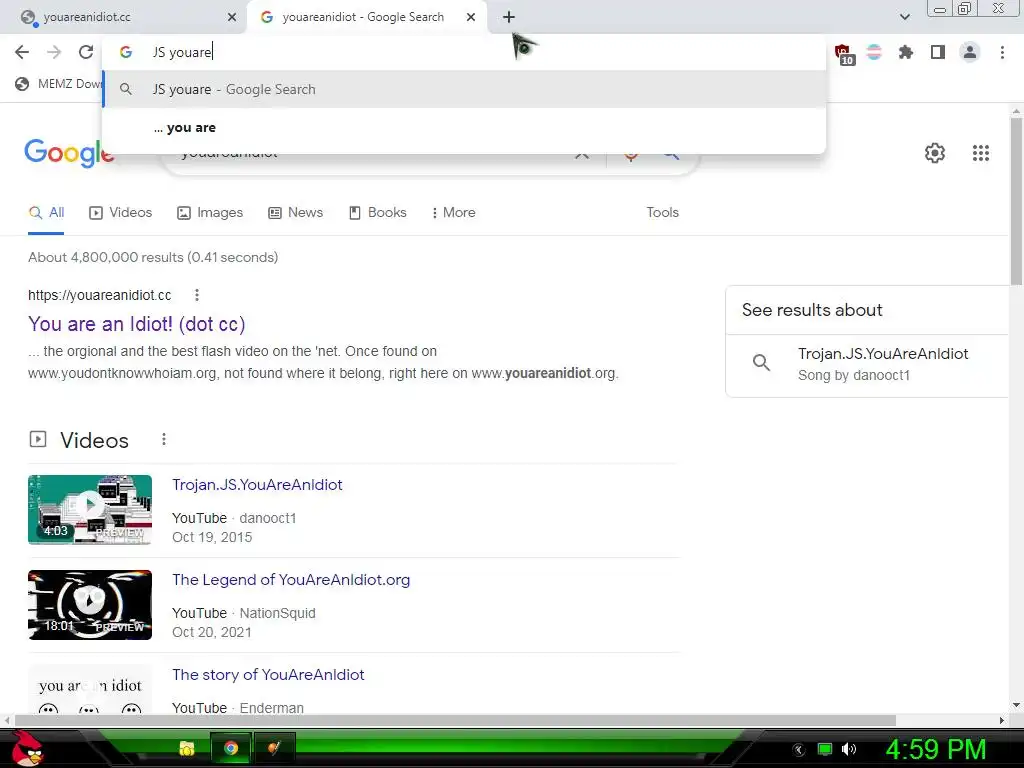The image size is (1024, 768).
Task: Open the file explorer taskbar icon
Action: [x=187, y=748]
